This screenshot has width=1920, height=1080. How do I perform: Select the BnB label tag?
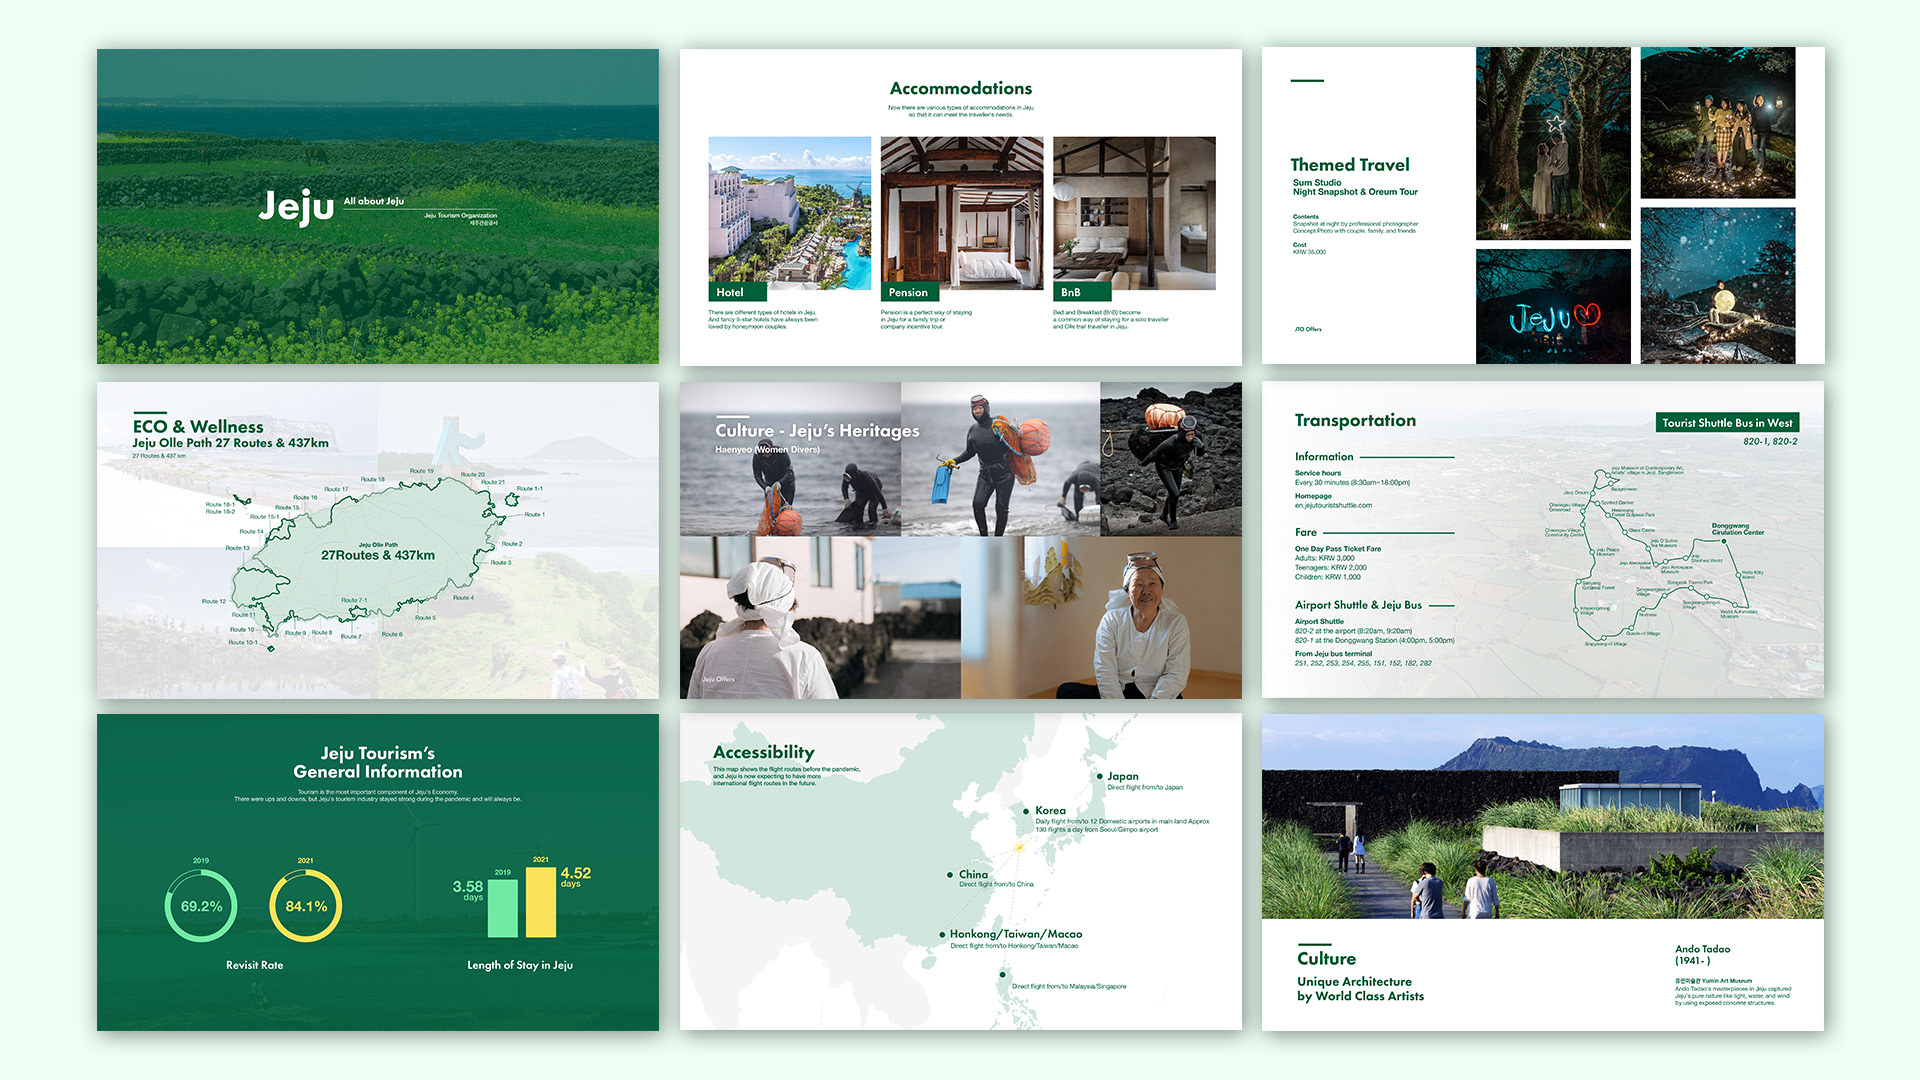(x=1080, y=292)
